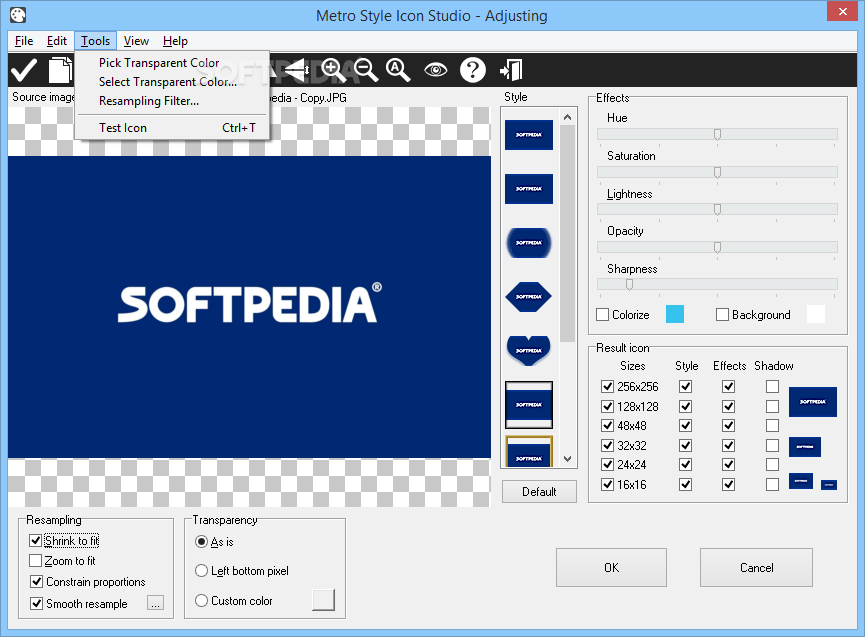Click the question mark help icon
The width and height of the screenshot is (865, 637).
click(473, 70)
